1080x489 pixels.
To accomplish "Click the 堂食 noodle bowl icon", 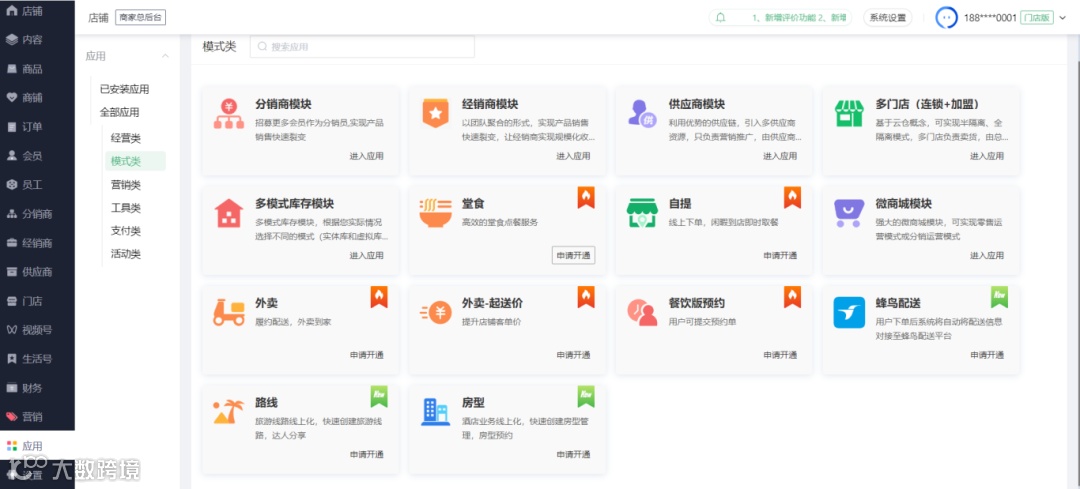I will coord(435,214).
